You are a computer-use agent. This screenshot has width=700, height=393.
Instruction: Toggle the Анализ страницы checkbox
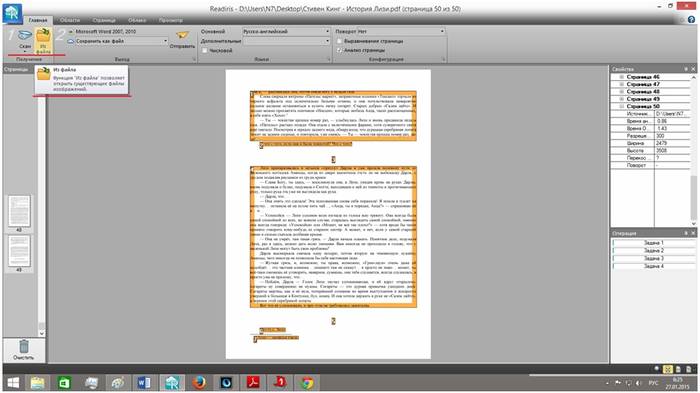(x=339, y=50)
